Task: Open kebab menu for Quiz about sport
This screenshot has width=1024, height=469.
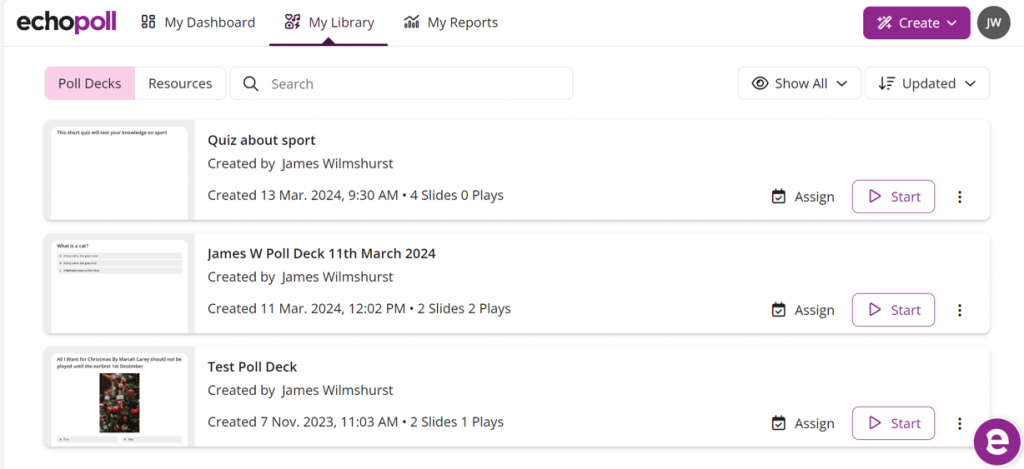Action: click(959, 197)
